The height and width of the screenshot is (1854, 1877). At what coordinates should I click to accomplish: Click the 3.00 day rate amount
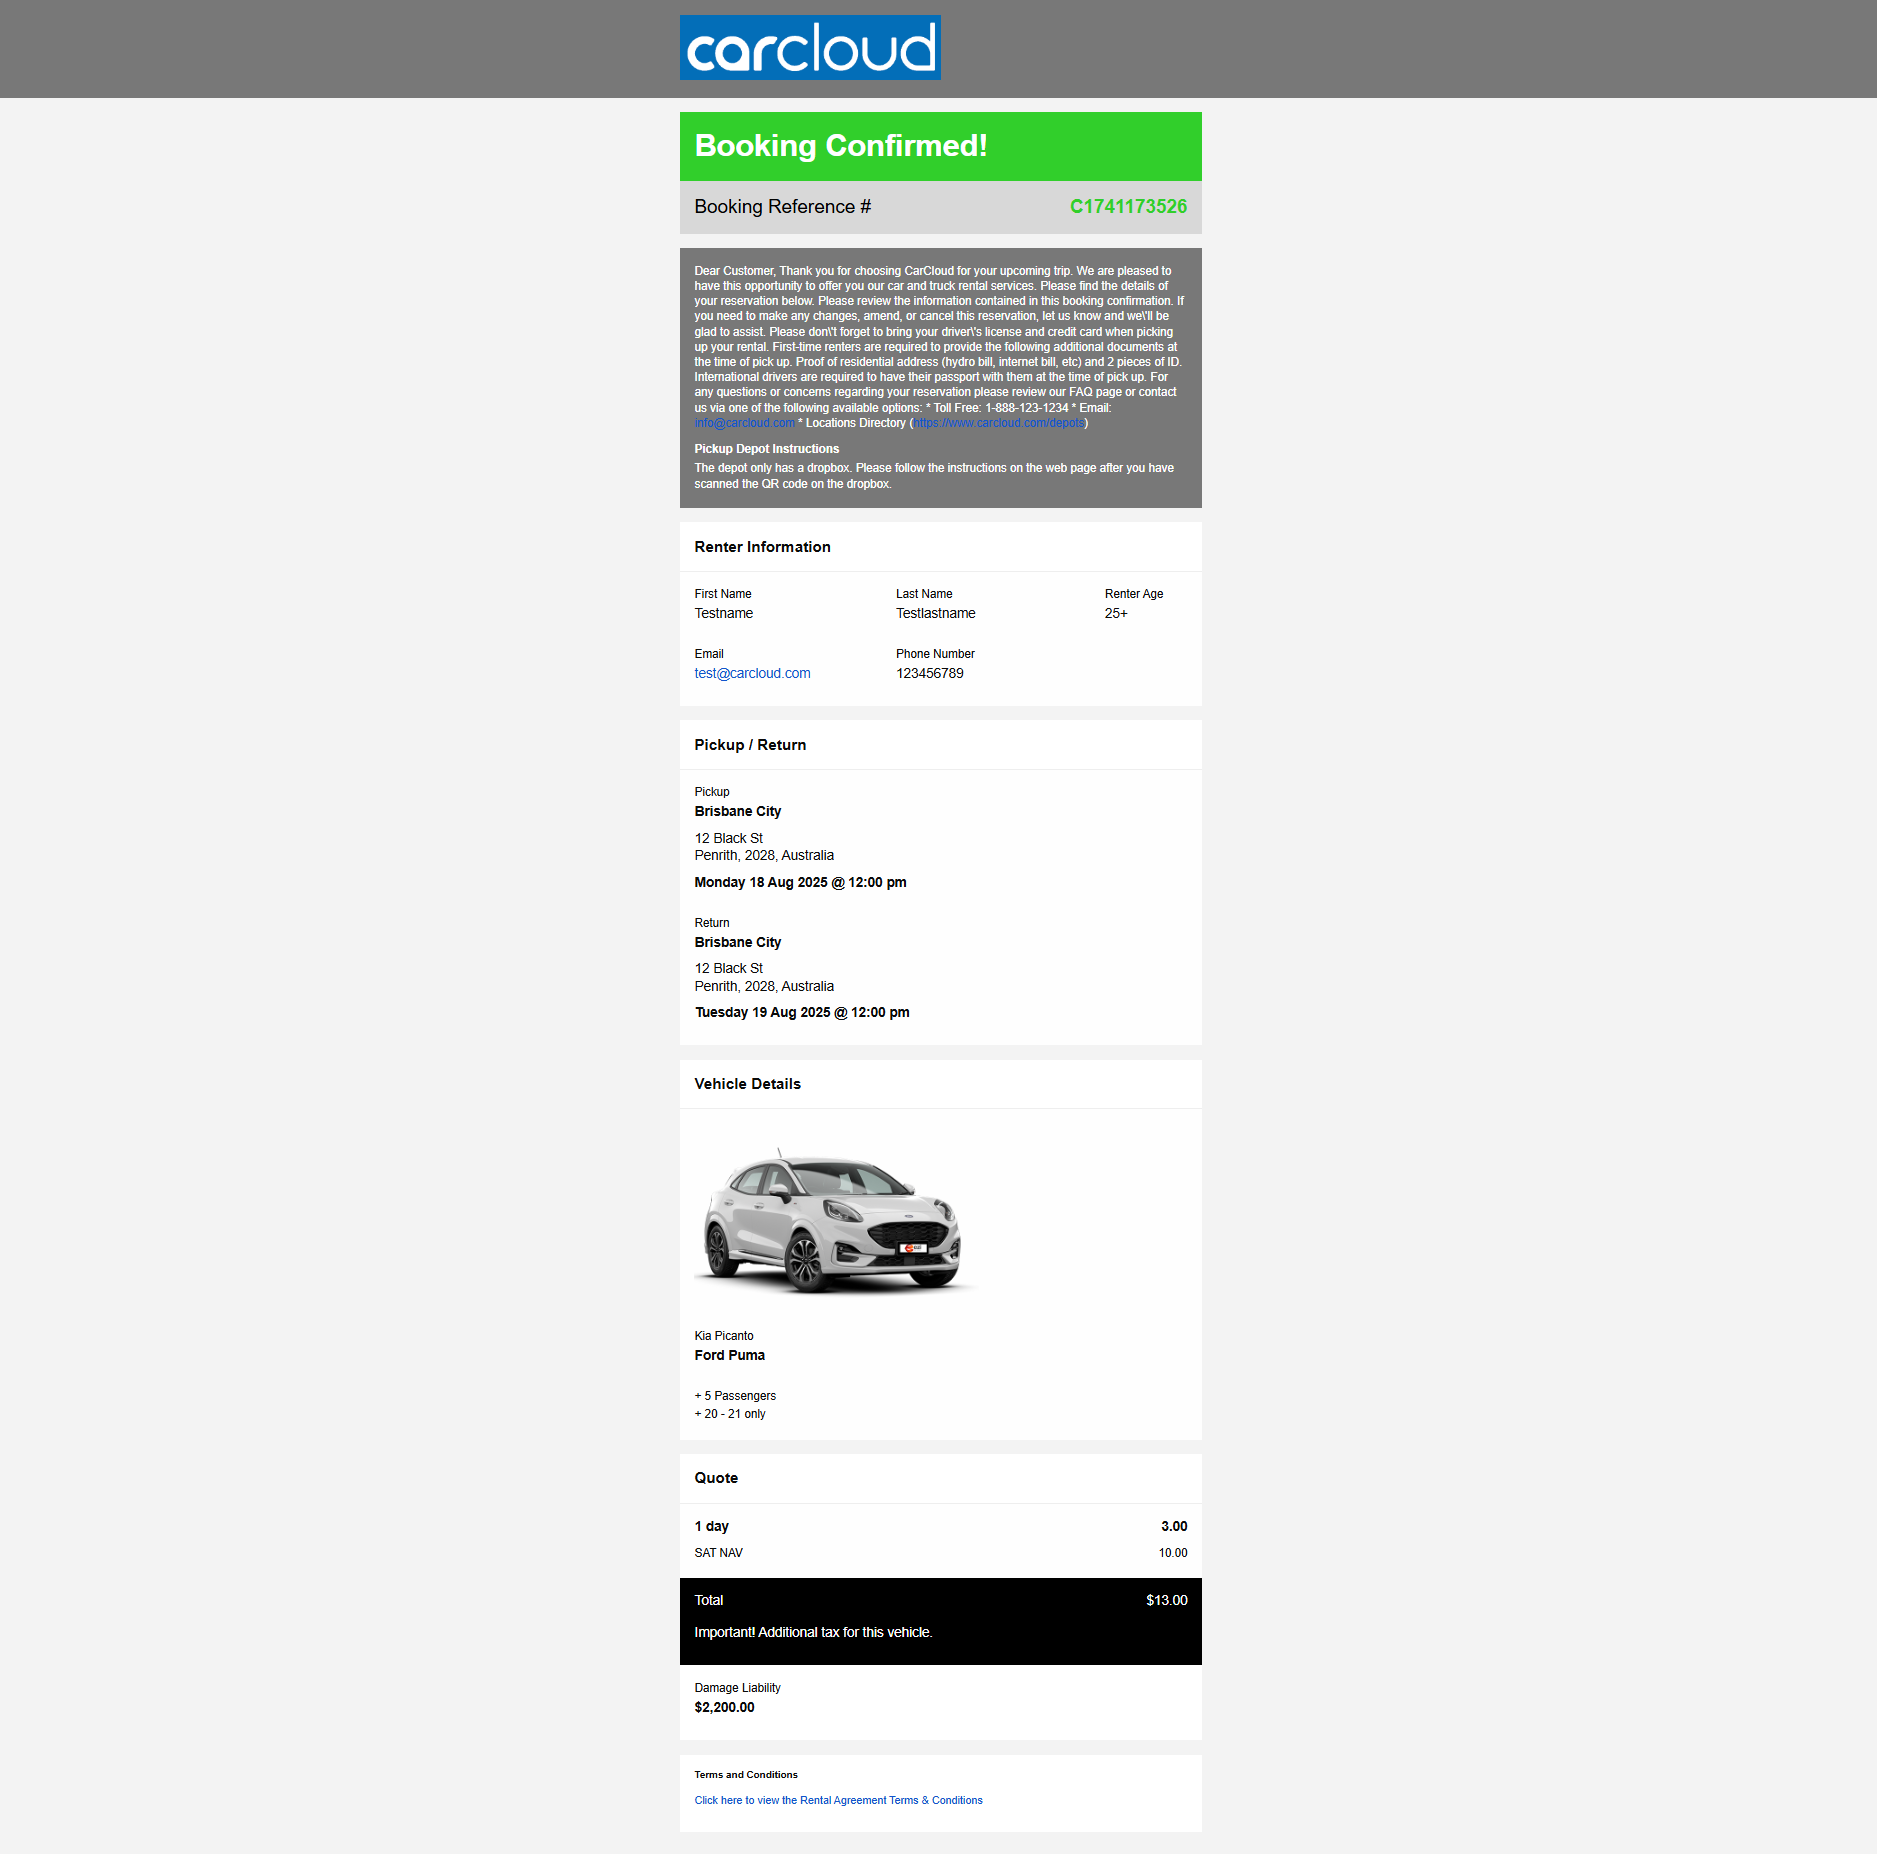pyautogui.click(x=1174, y=1526)
